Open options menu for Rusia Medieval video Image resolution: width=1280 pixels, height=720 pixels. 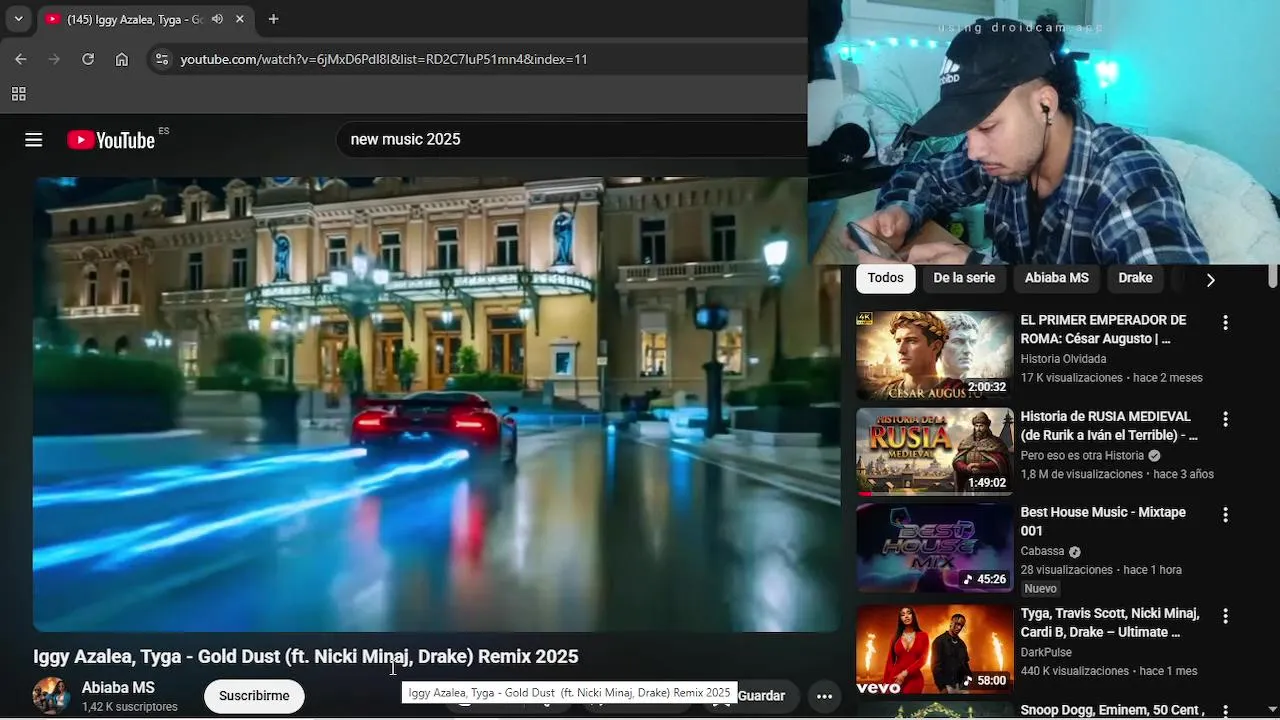point(1225,419)
